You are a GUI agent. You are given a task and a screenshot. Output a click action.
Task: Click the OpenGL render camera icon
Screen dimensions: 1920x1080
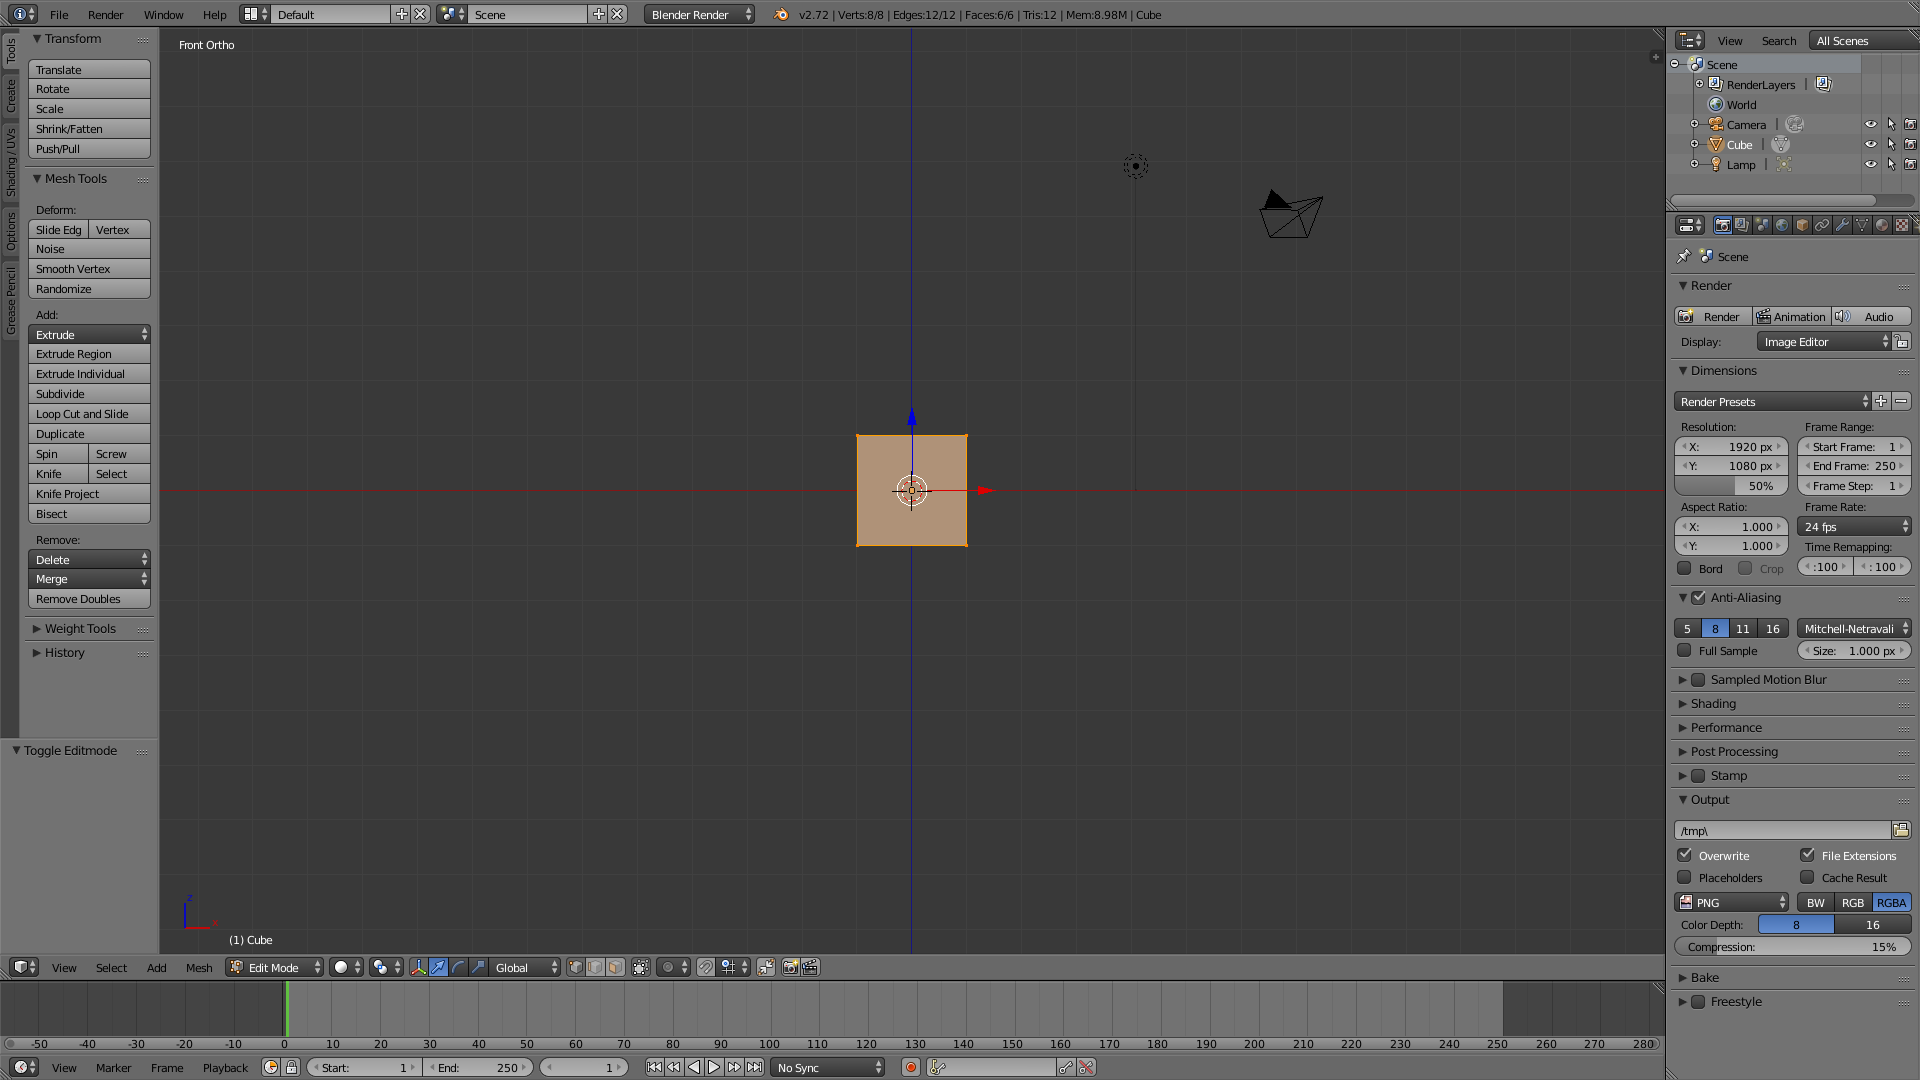790,967
